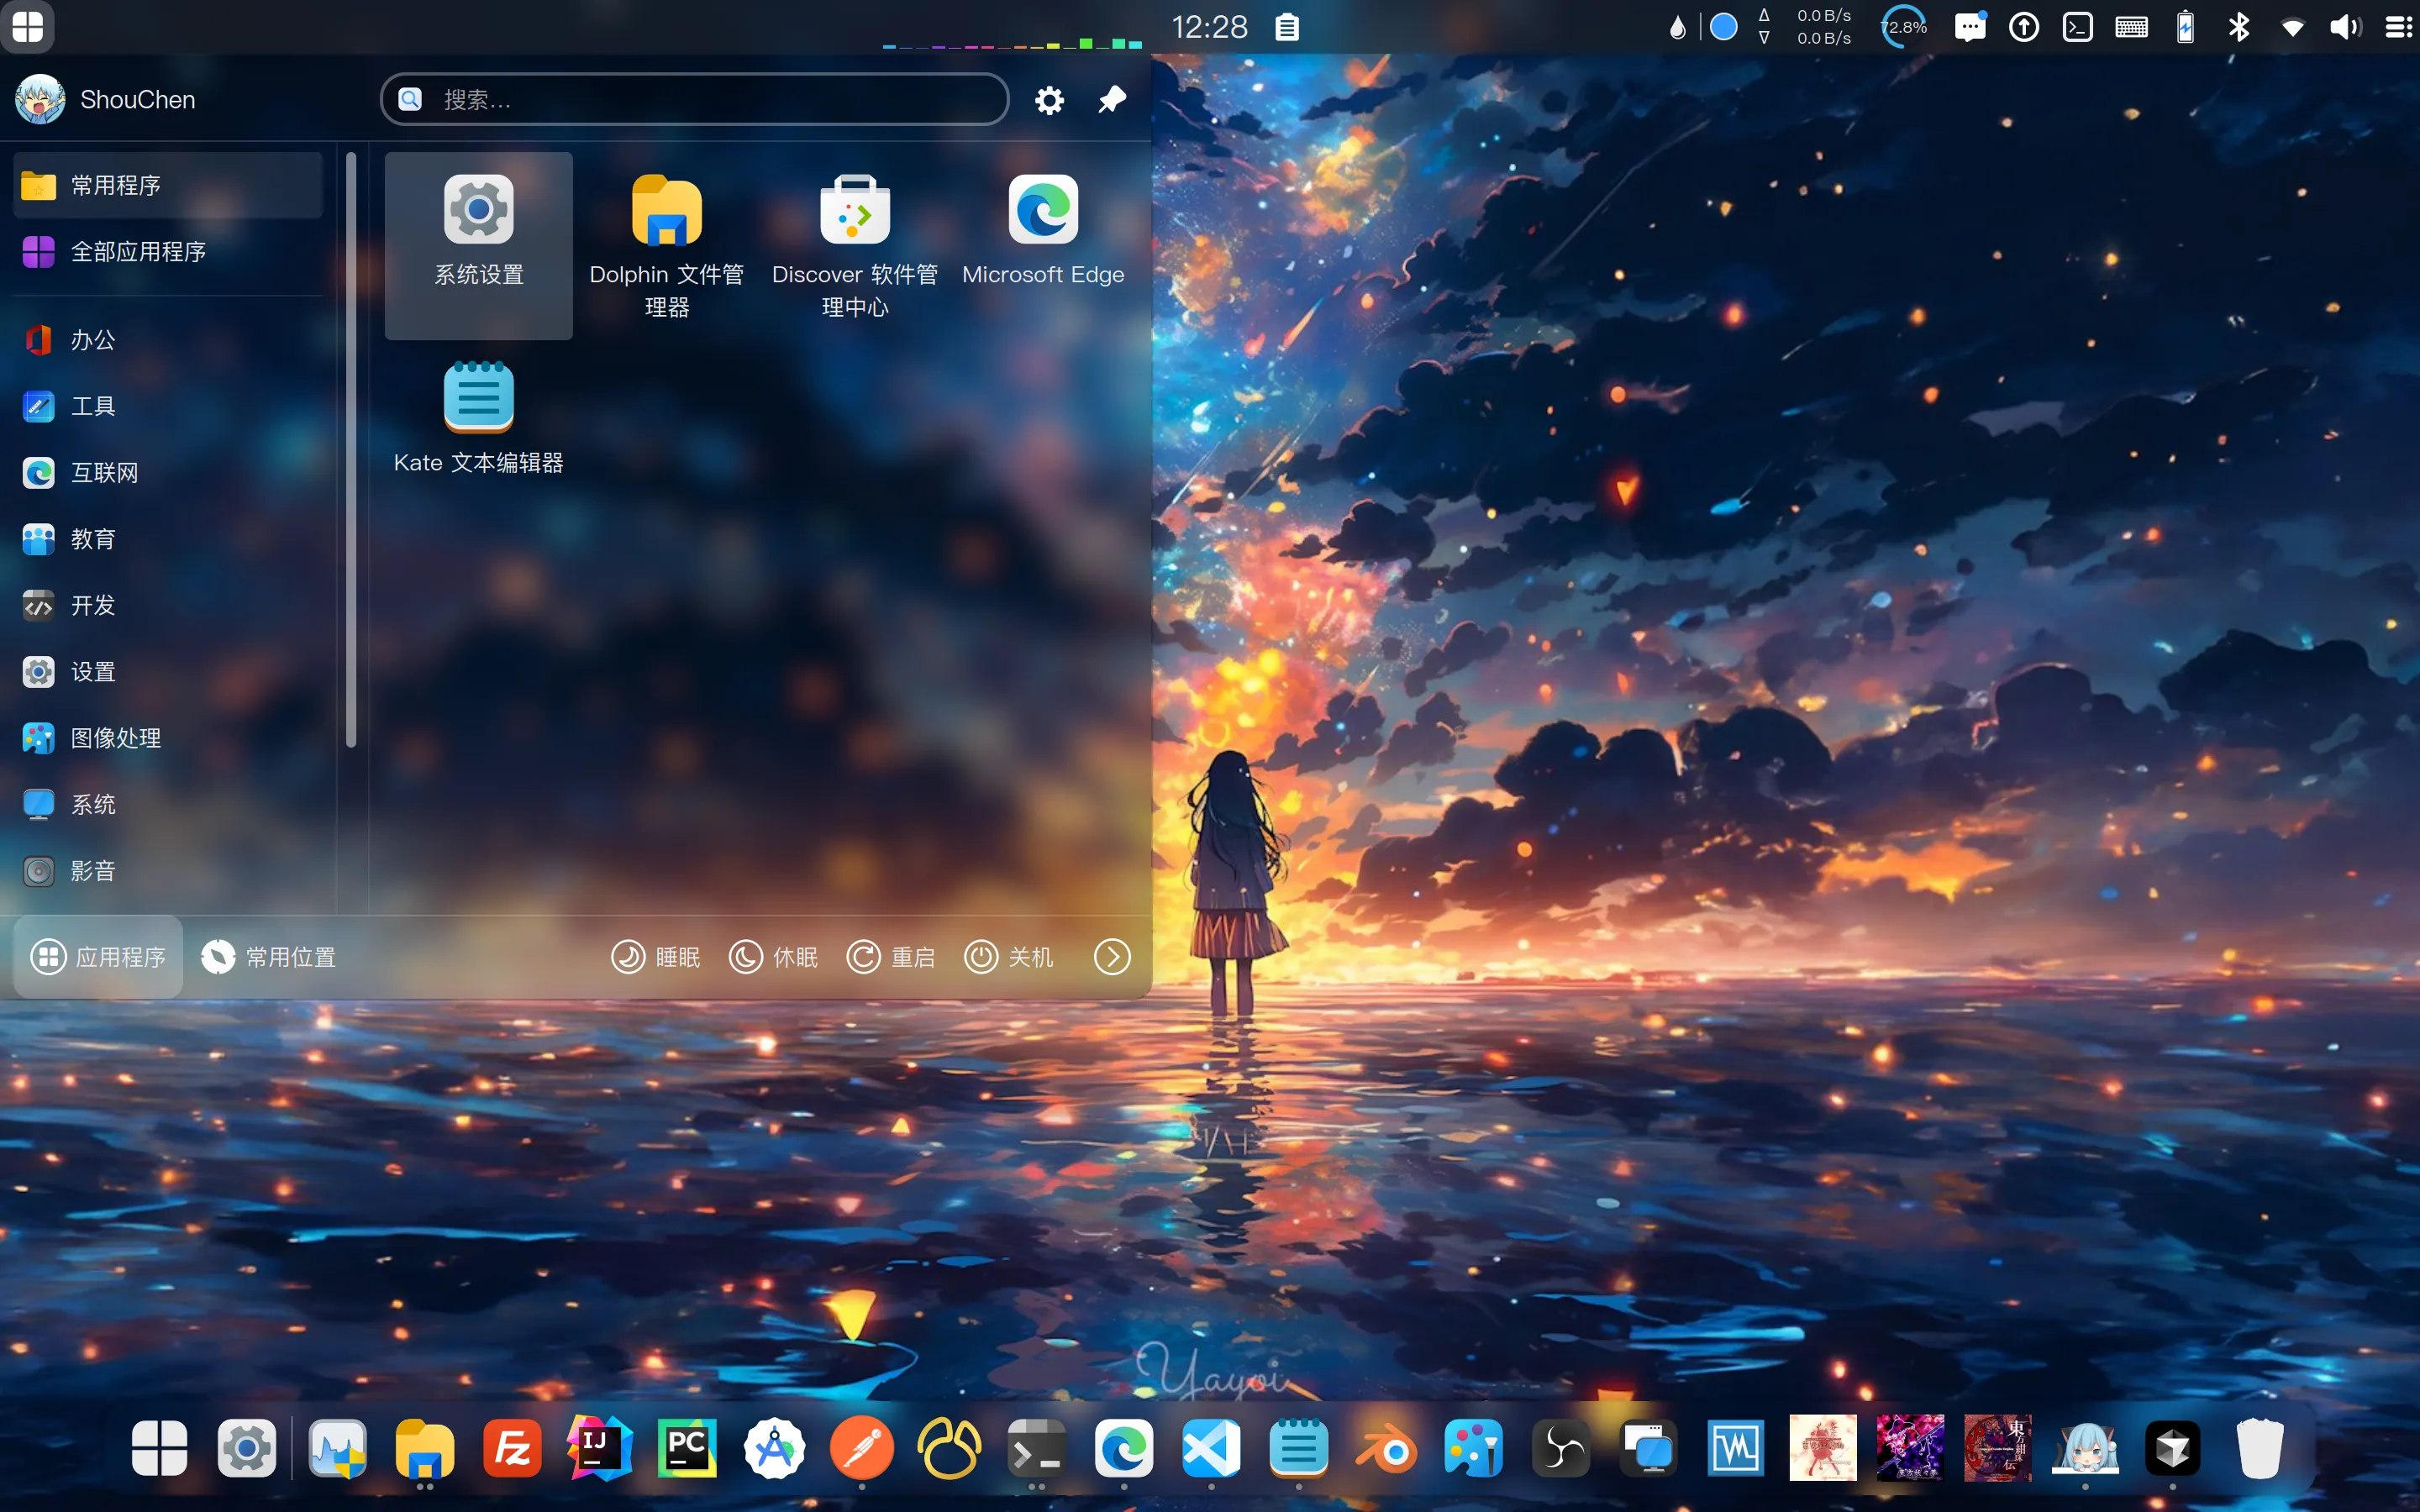The height and width of the screenshot is (1512, 2420).
Task: Toggle the pin icon to keep launcher open
Action: point(1112,100)
